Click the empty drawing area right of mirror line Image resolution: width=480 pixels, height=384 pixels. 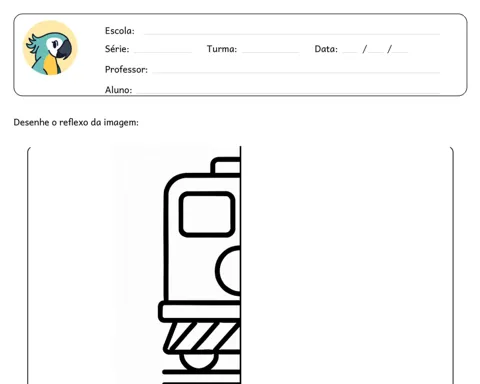point(347,265)
